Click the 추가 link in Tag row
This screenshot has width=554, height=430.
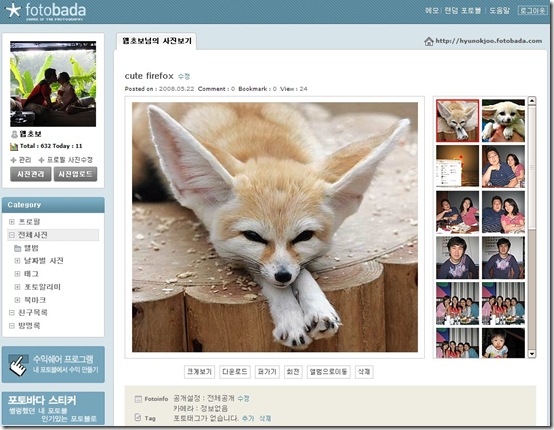point(248,418)
